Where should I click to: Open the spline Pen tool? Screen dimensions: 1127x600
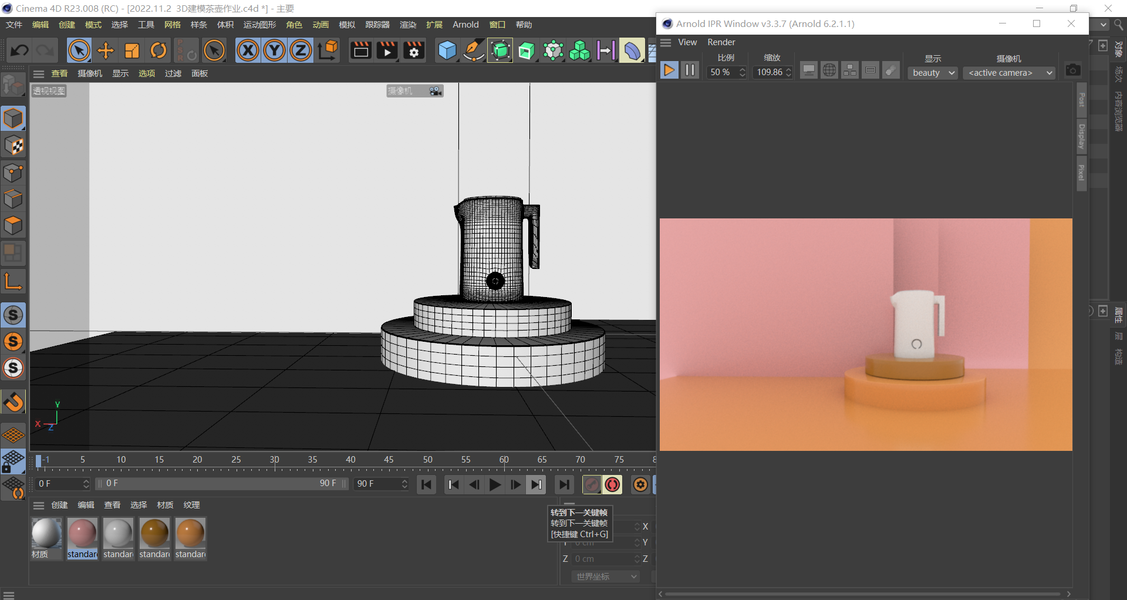pyautogui.click(x=474, y=50)
